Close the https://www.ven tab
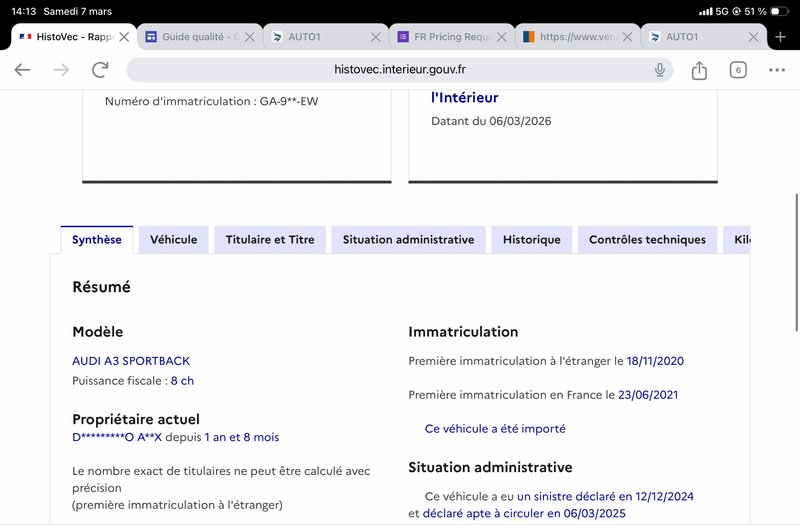The height and width of the screenshot is (525, 800). click(628, 37)
